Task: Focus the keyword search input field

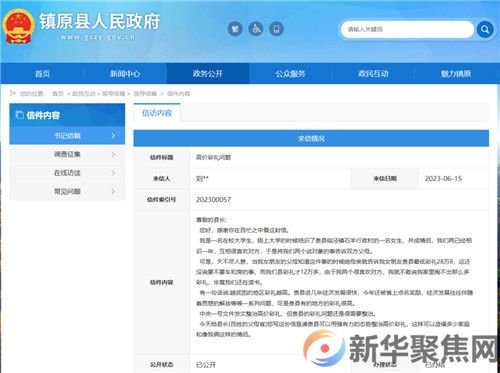Action: (x=407, y=29)
